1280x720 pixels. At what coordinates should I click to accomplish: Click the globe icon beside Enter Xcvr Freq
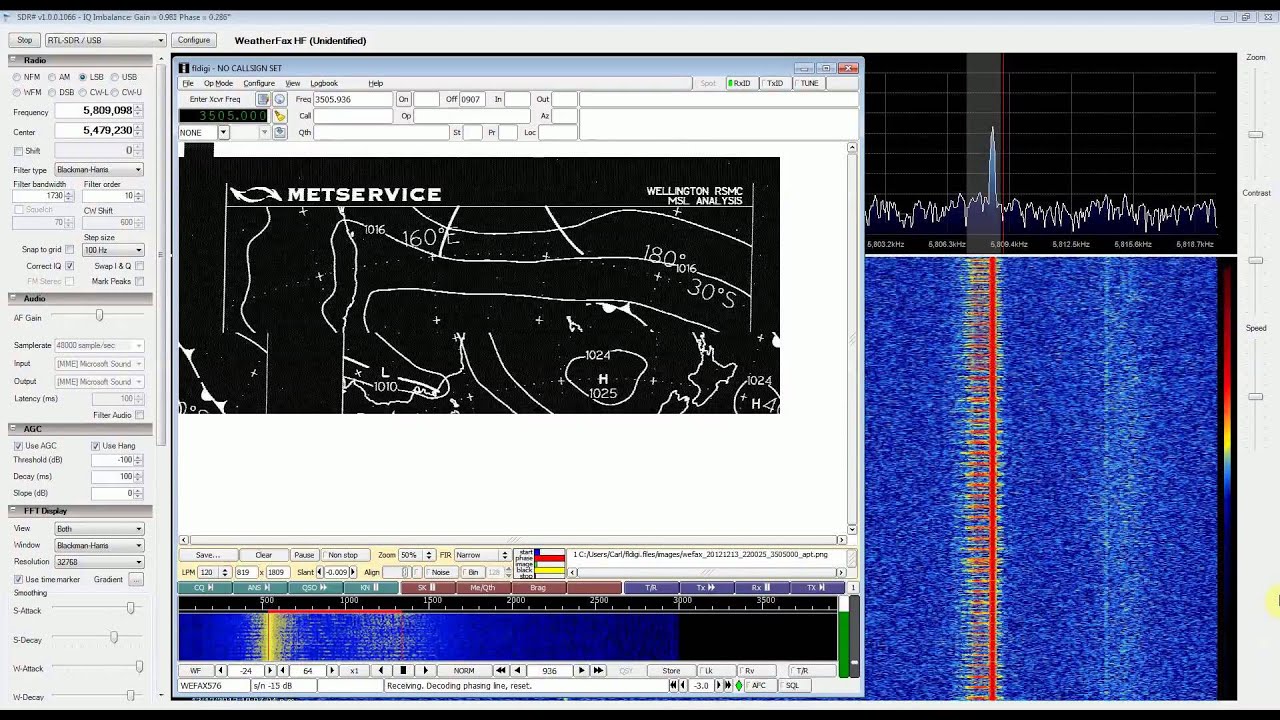click(280, 99)
